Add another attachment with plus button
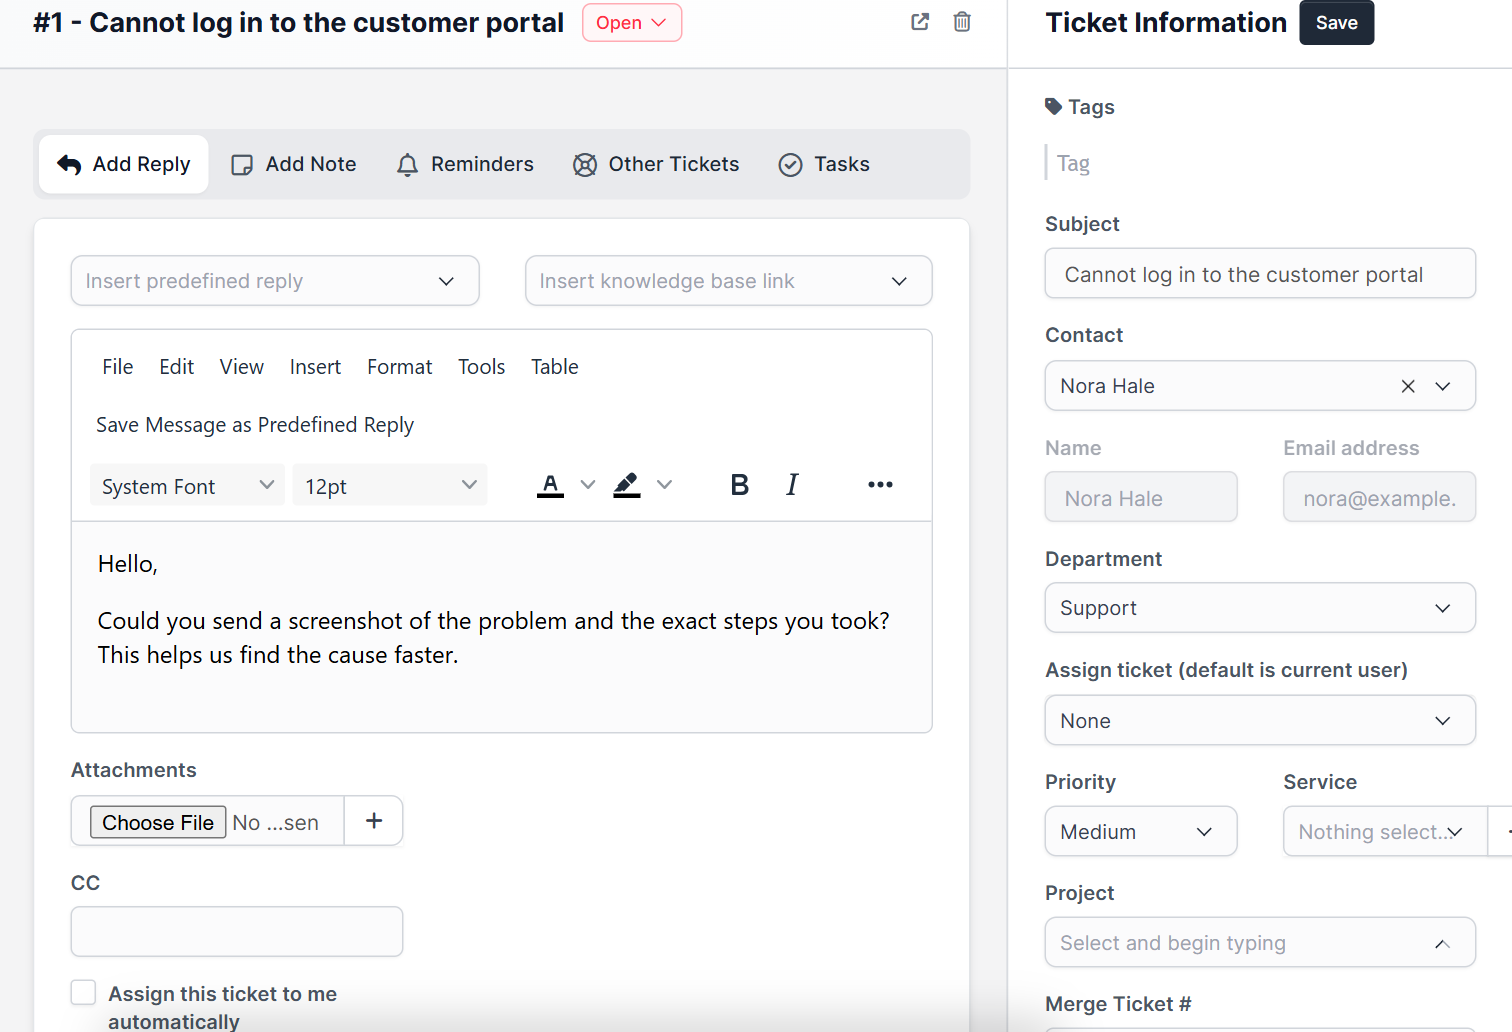This screenshot has width=1512, height=1032. [x=374, y=821]
